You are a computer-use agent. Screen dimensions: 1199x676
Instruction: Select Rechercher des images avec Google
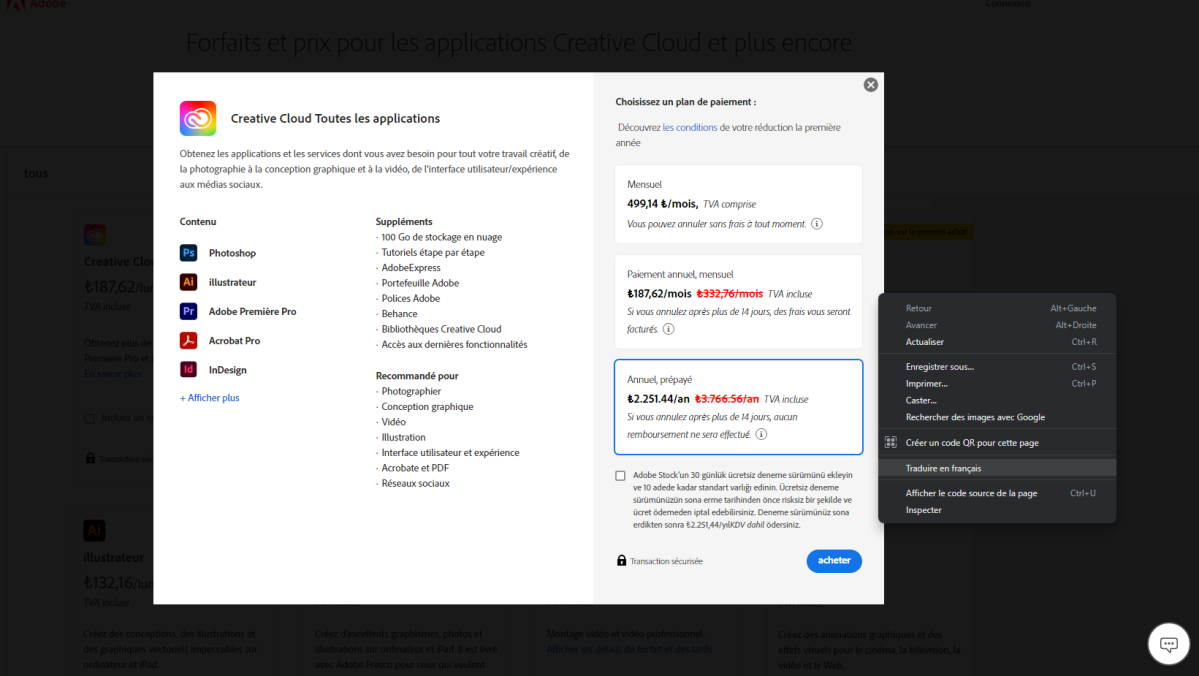pyautogui.click(x=997, y=417)
